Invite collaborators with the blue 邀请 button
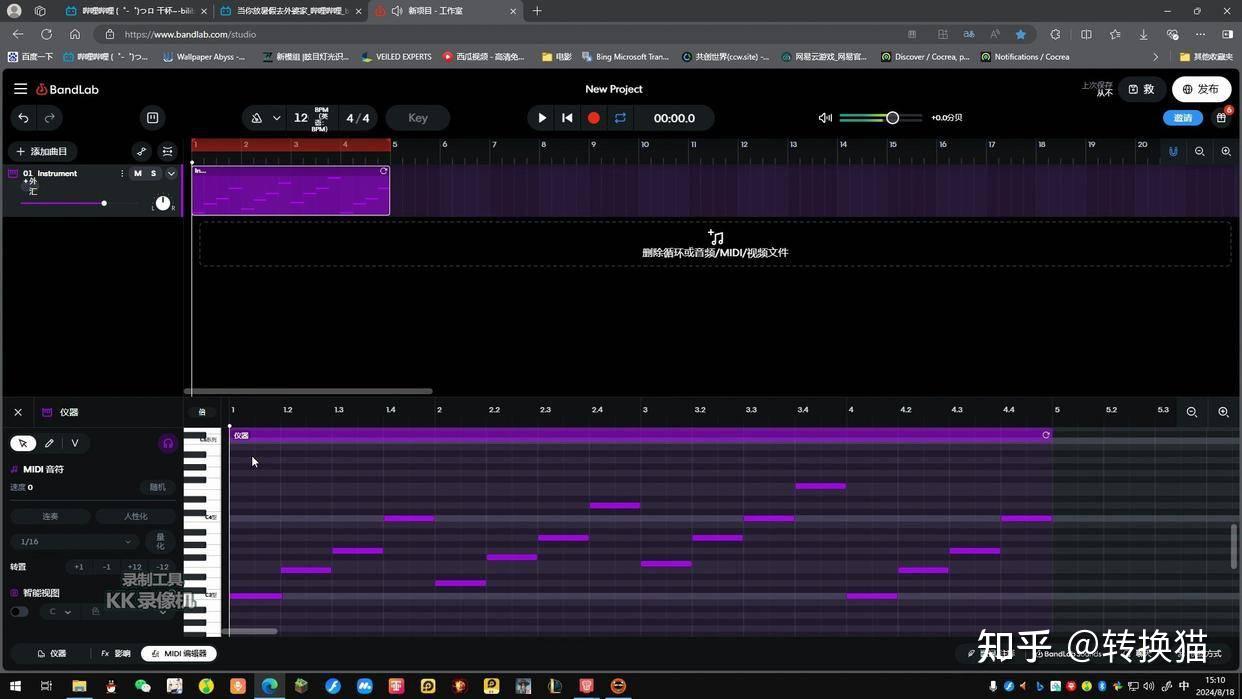1242x699 pixels. tap(1183, 118)
